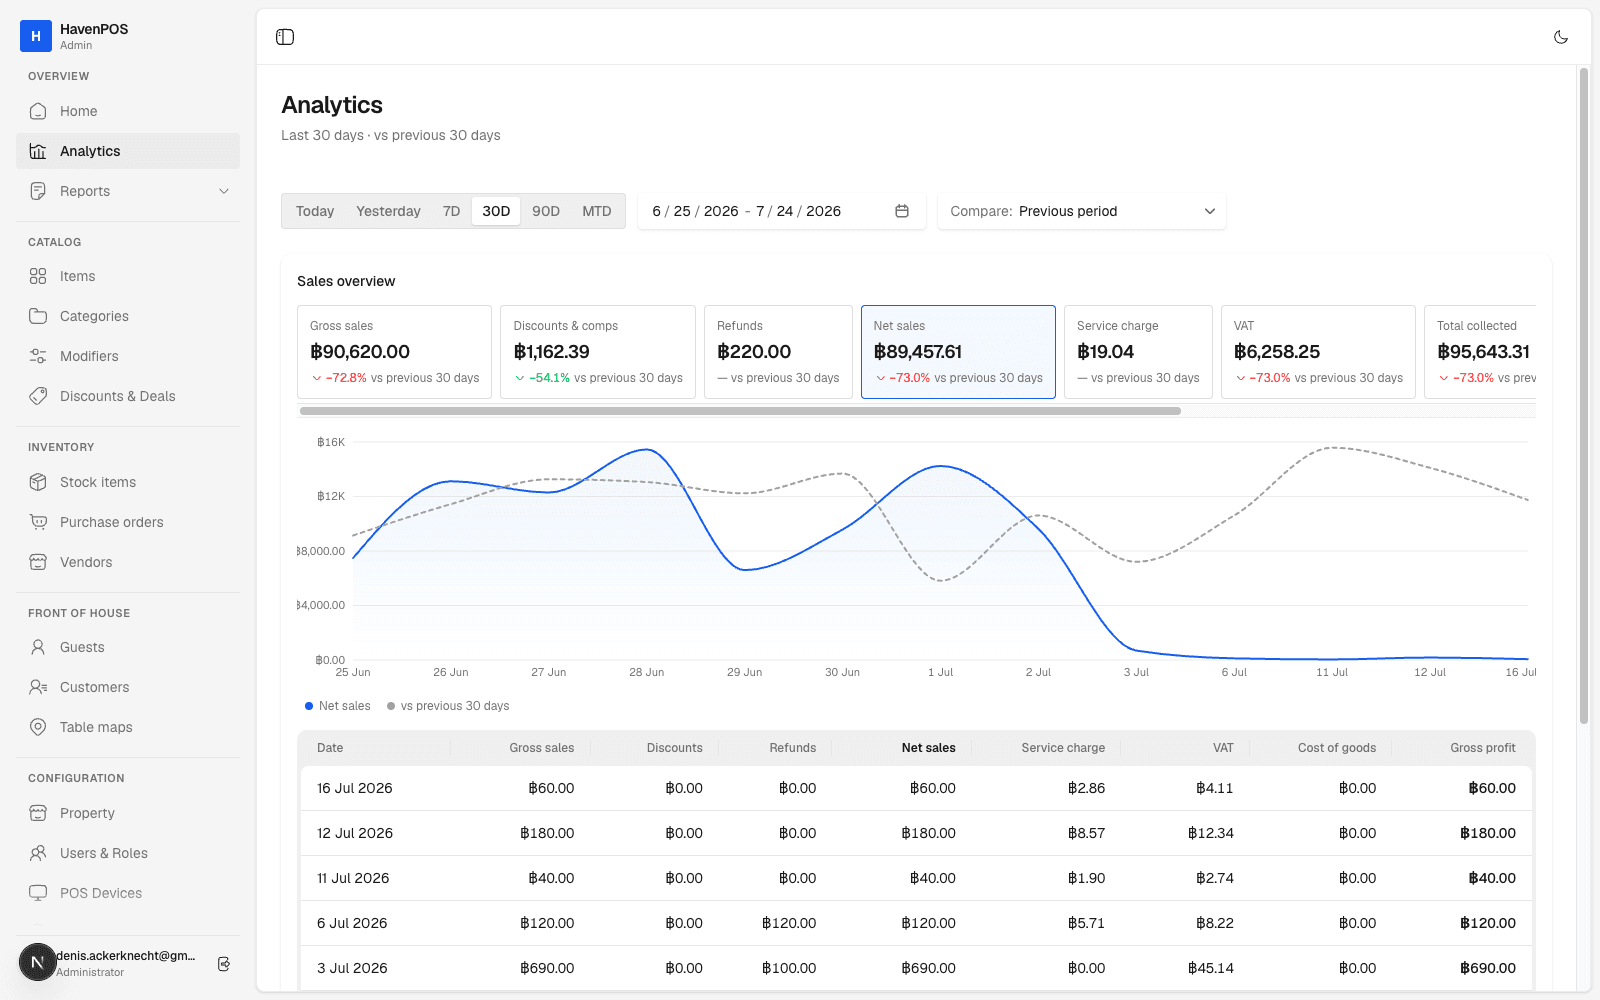Image resolution: width=1600 pixels, height=1000 pixels.
Task: Click the 3 Jul 2026 row date
Action: 352,968
